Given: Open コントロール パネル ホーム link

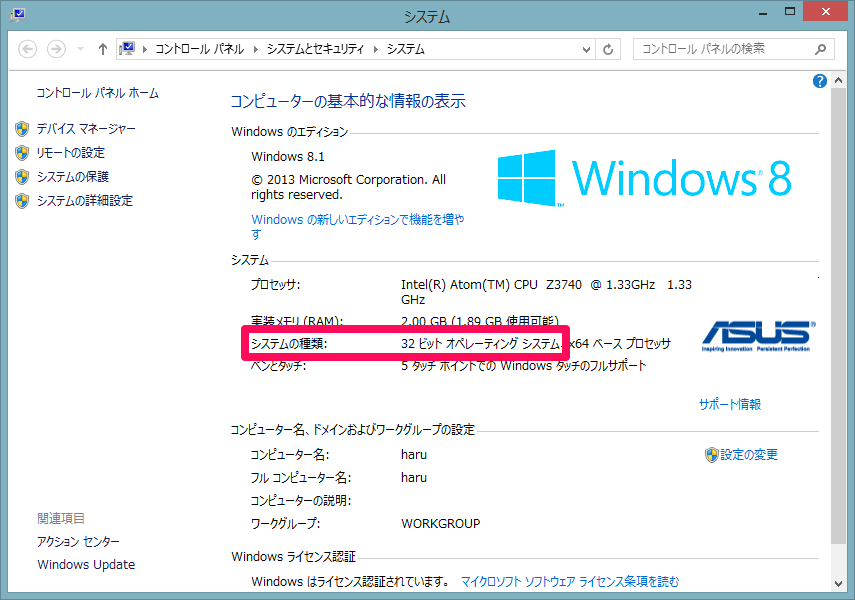Looking at the screenshot, I should tap(98, 93).
